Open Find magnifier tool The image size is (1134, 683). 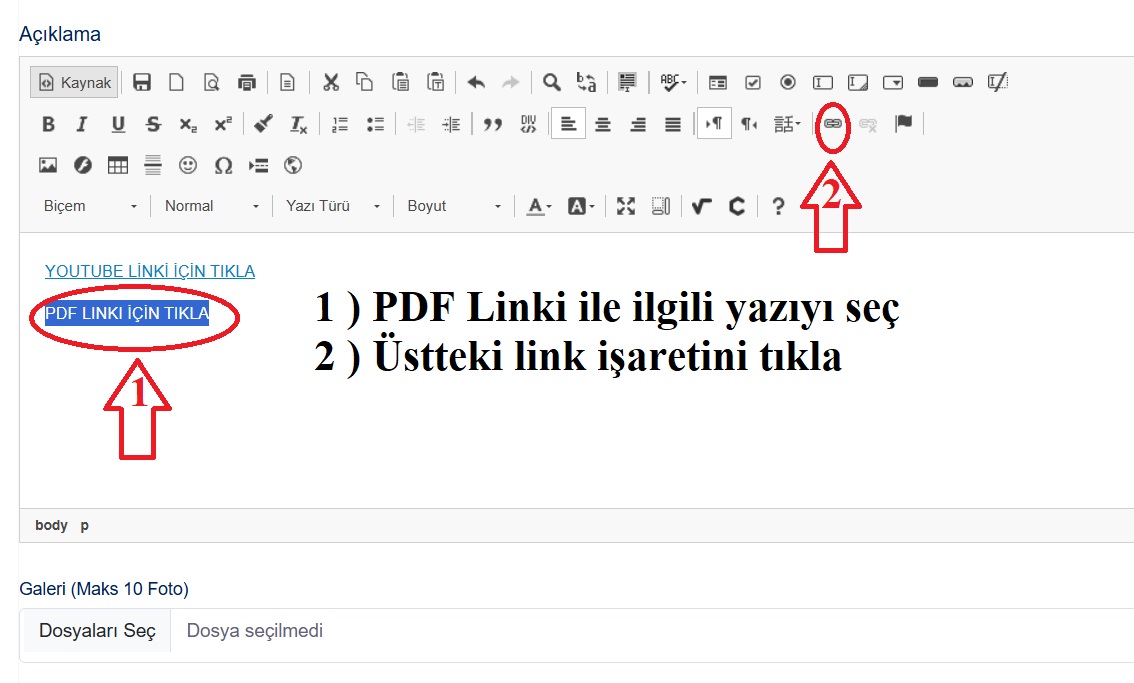[x=551, y=82]
